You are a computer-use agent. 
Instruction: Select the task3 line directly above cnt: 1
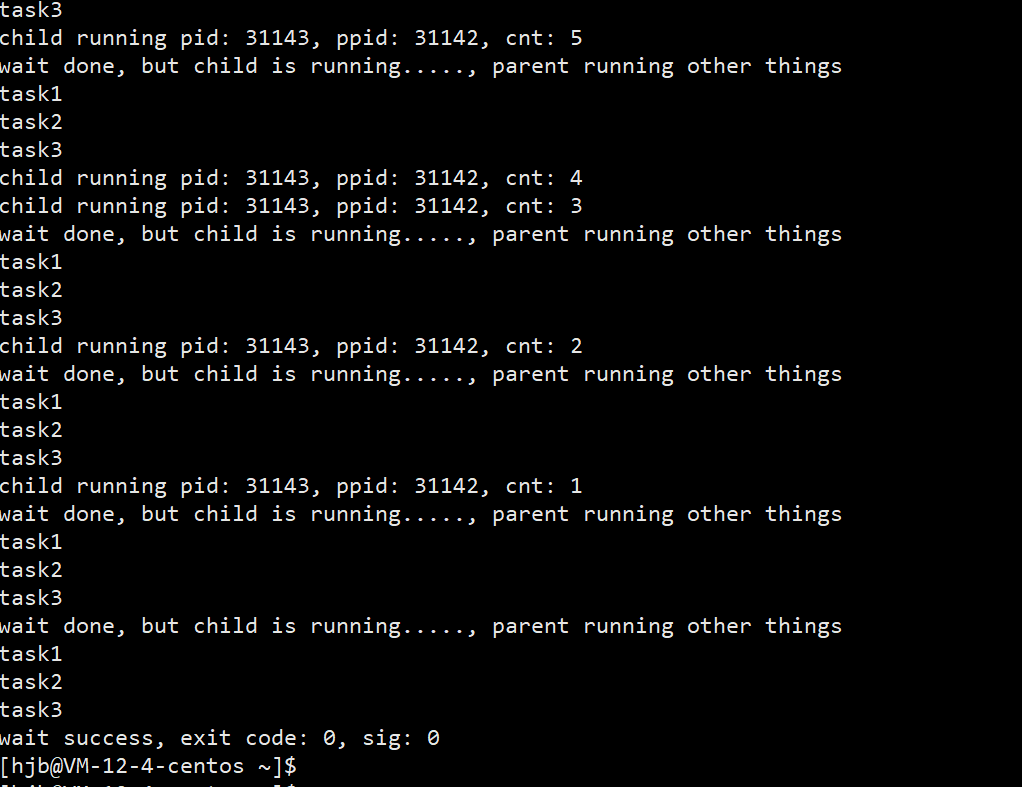tap(31, 458)
